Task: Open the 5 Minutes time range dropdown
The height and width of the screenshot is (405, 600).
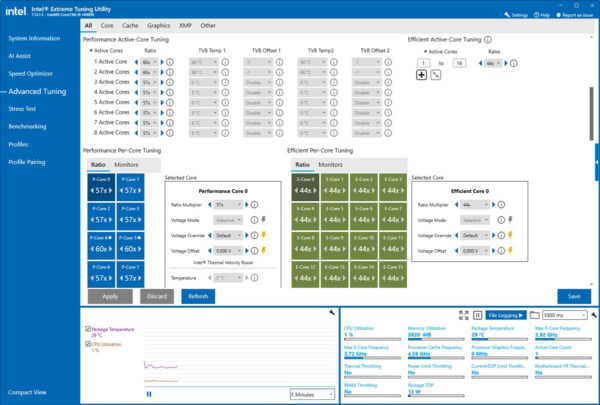Action: point(311,394)
